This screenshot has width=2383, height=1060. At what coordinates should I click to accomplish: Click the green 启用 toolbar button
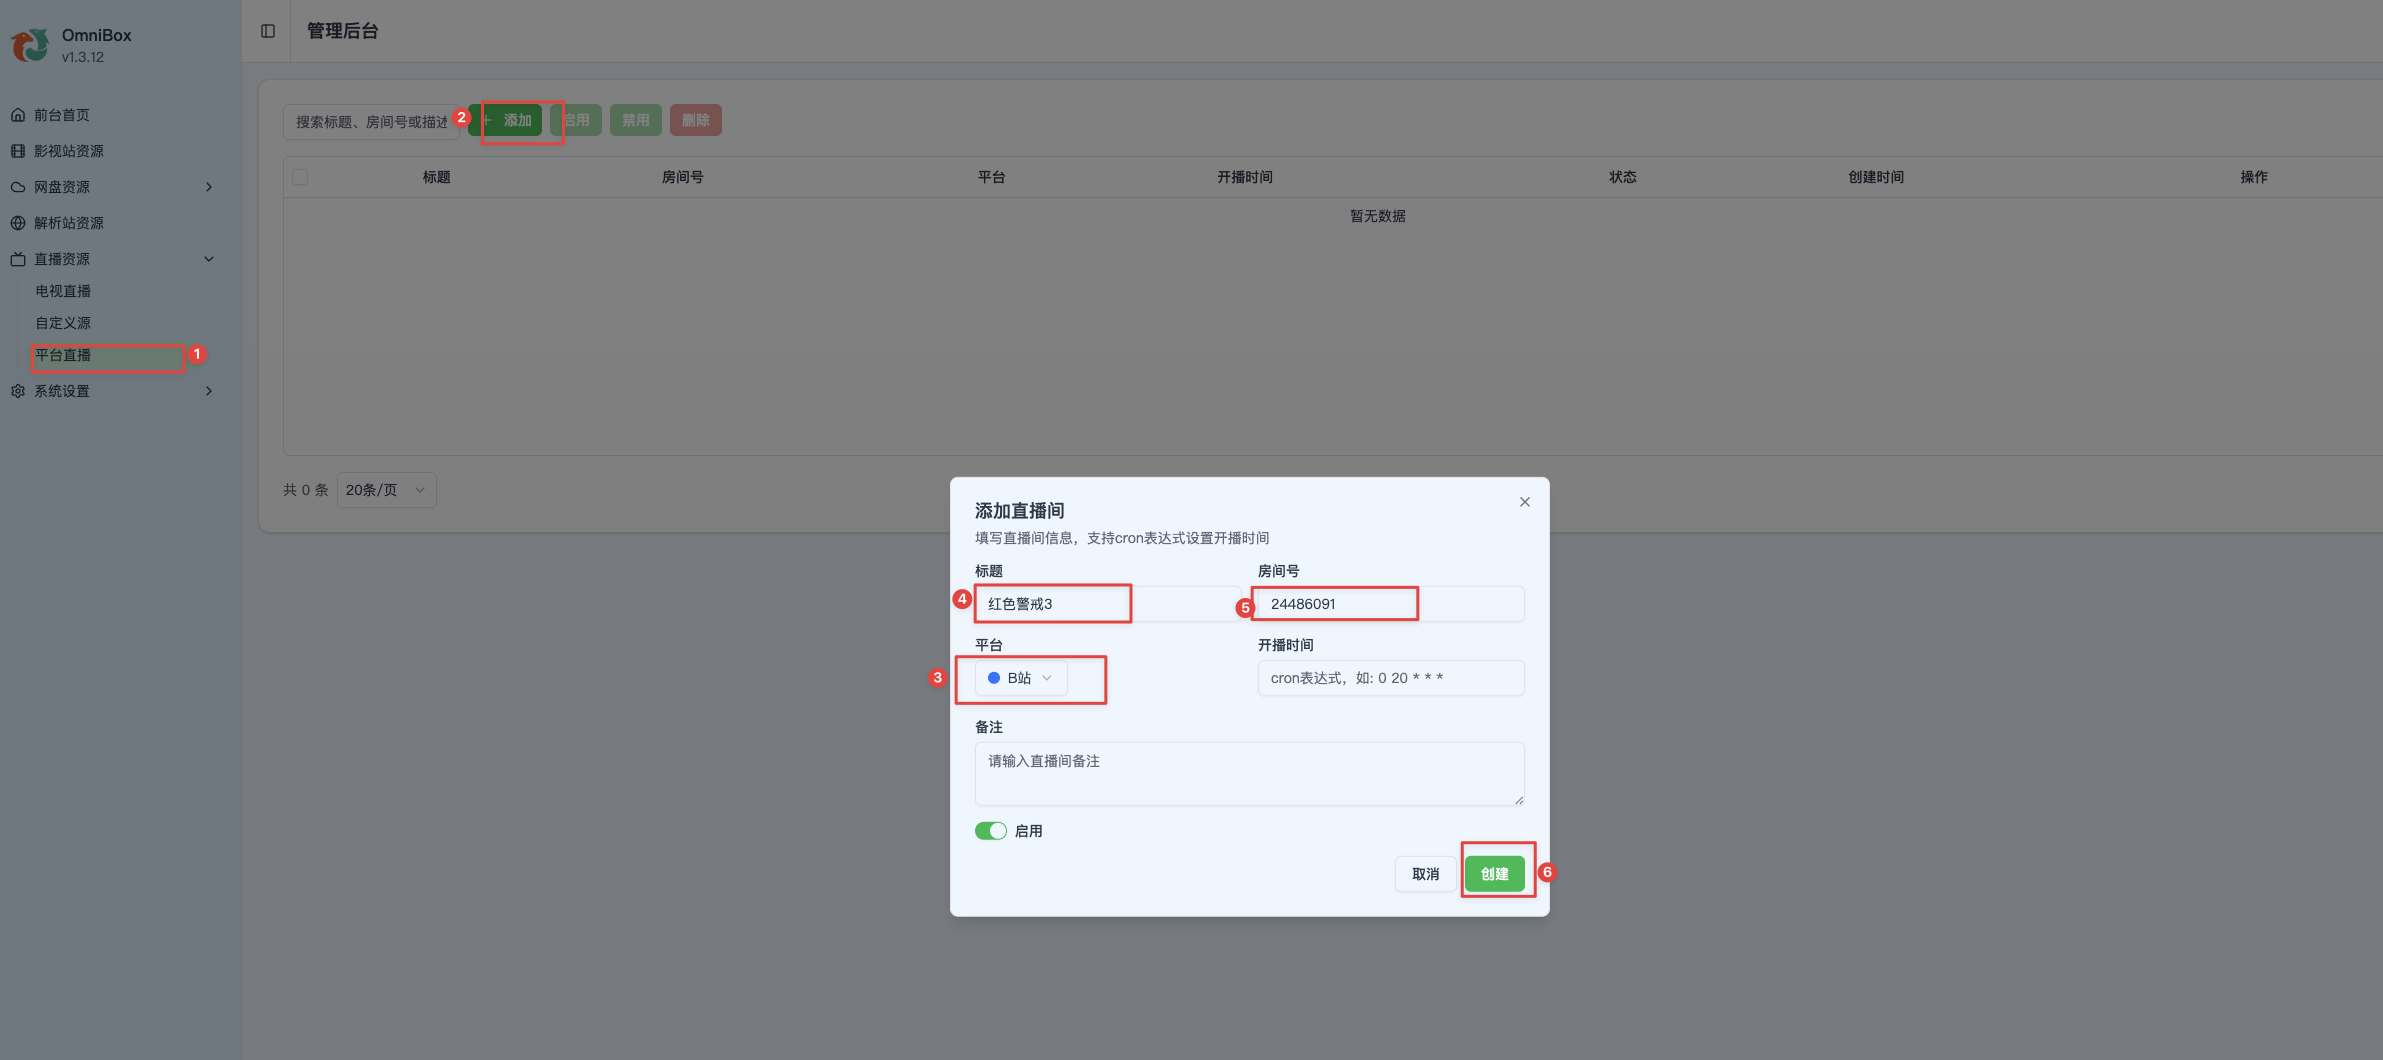tap(576, 120)
